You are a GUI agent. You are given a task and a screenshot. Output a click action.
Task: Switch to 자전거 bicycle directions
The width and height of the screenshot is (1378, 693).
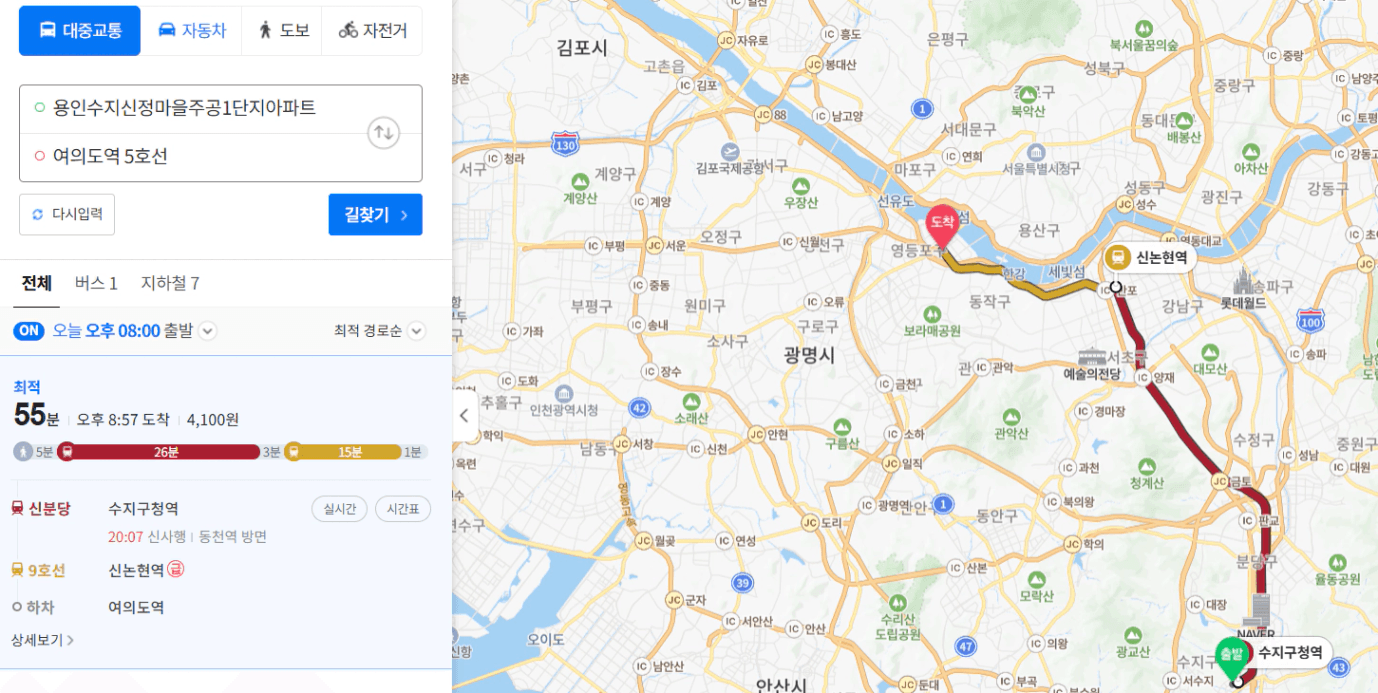point(373,30)
